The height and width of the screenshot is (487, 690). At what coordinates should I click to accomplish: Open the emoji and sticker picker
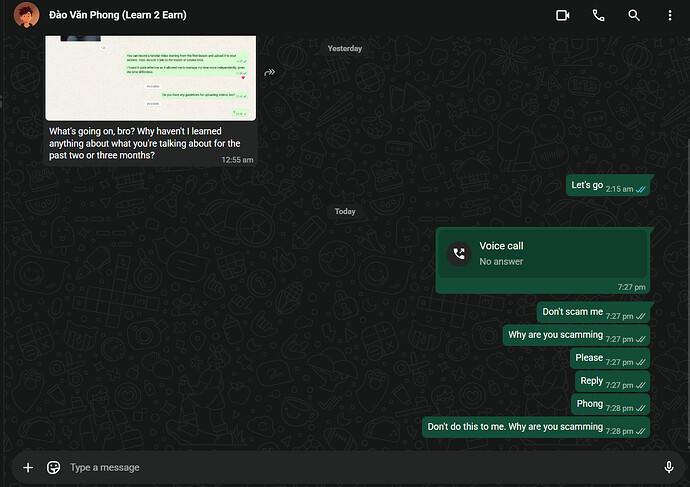click(x=53, y=467)
